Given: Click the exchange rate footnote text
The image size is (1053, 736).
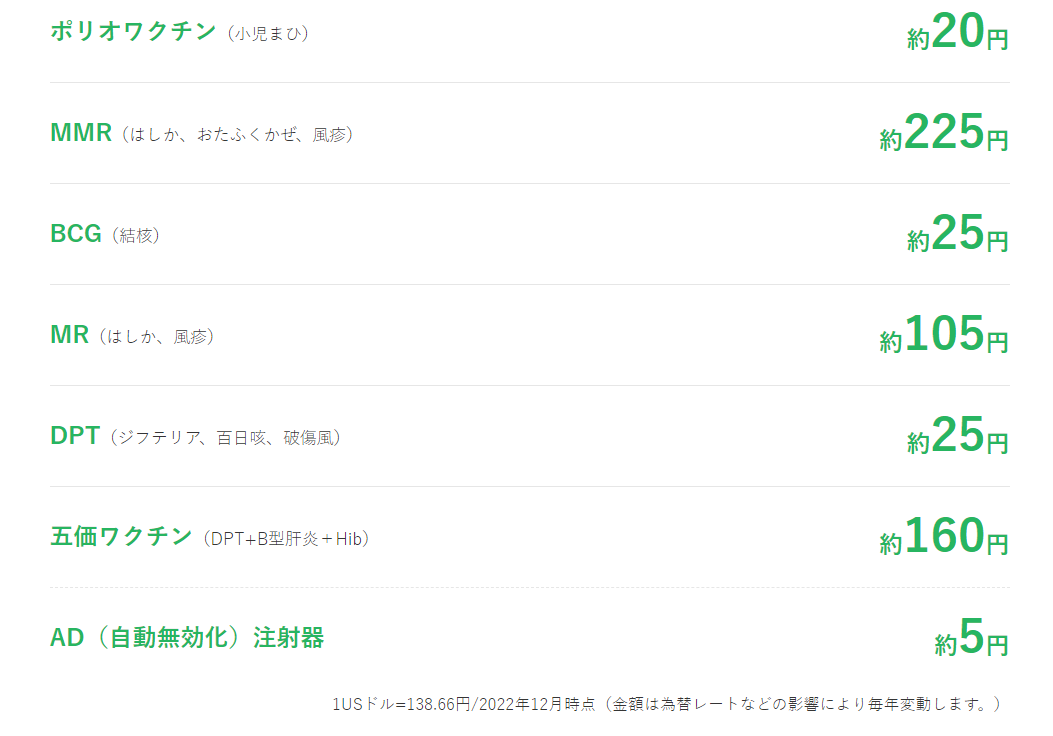Looking at the screenshot, I should [x=667, y=704].
